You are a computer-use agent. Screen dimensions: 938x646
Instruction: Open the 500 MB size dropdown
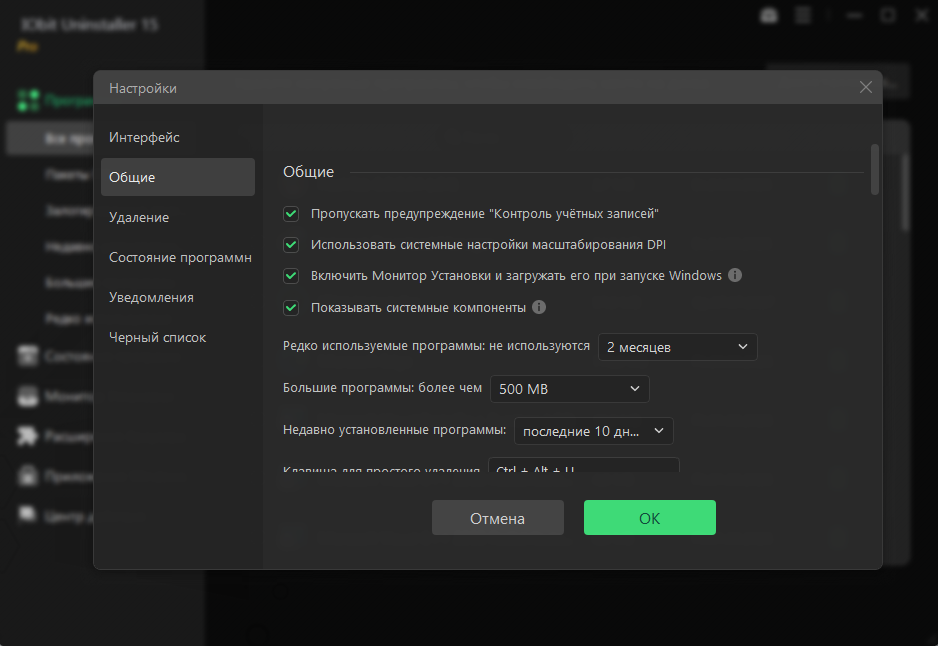570,389
